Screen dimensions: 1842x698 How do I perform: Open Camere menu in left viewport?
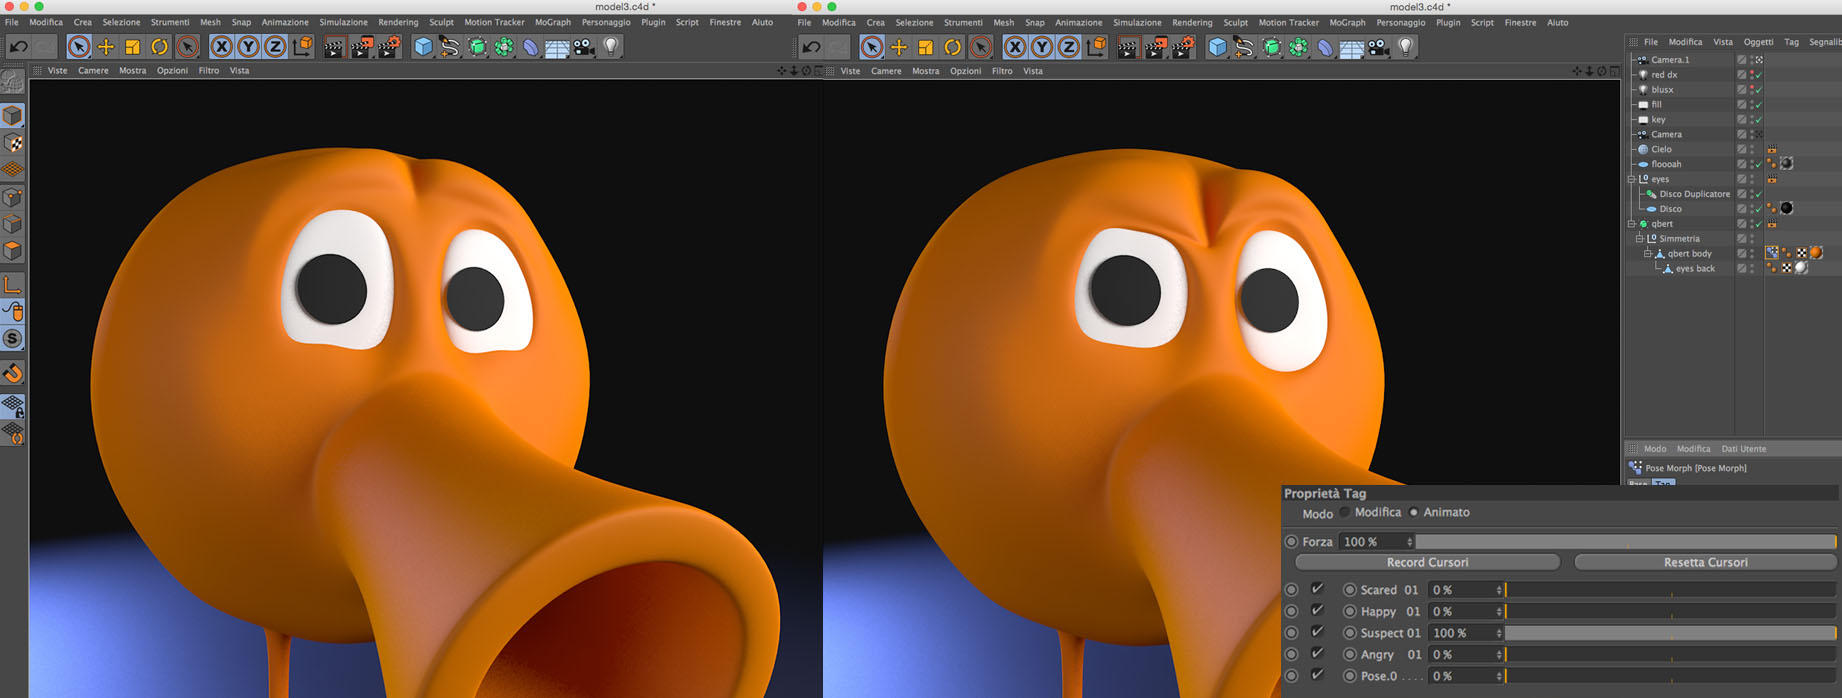93,71
